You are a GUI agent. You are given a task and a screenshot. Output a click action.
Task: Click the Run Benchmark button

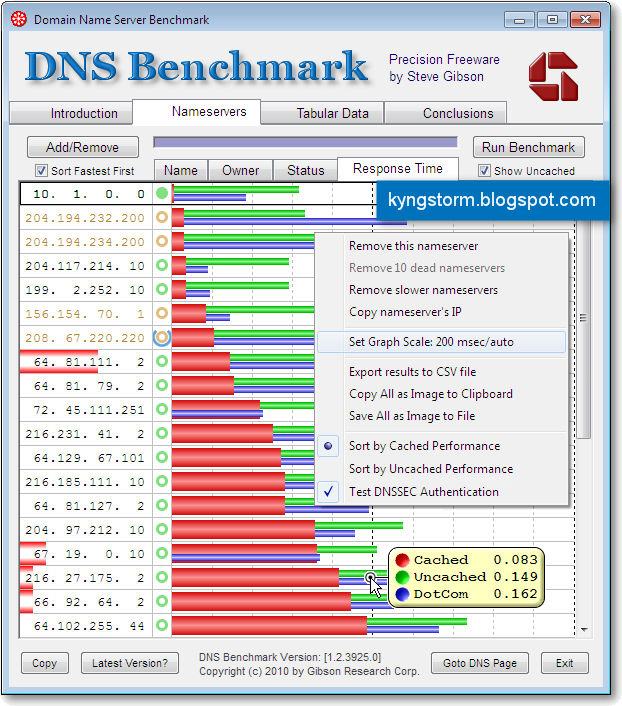pos(529,147)
